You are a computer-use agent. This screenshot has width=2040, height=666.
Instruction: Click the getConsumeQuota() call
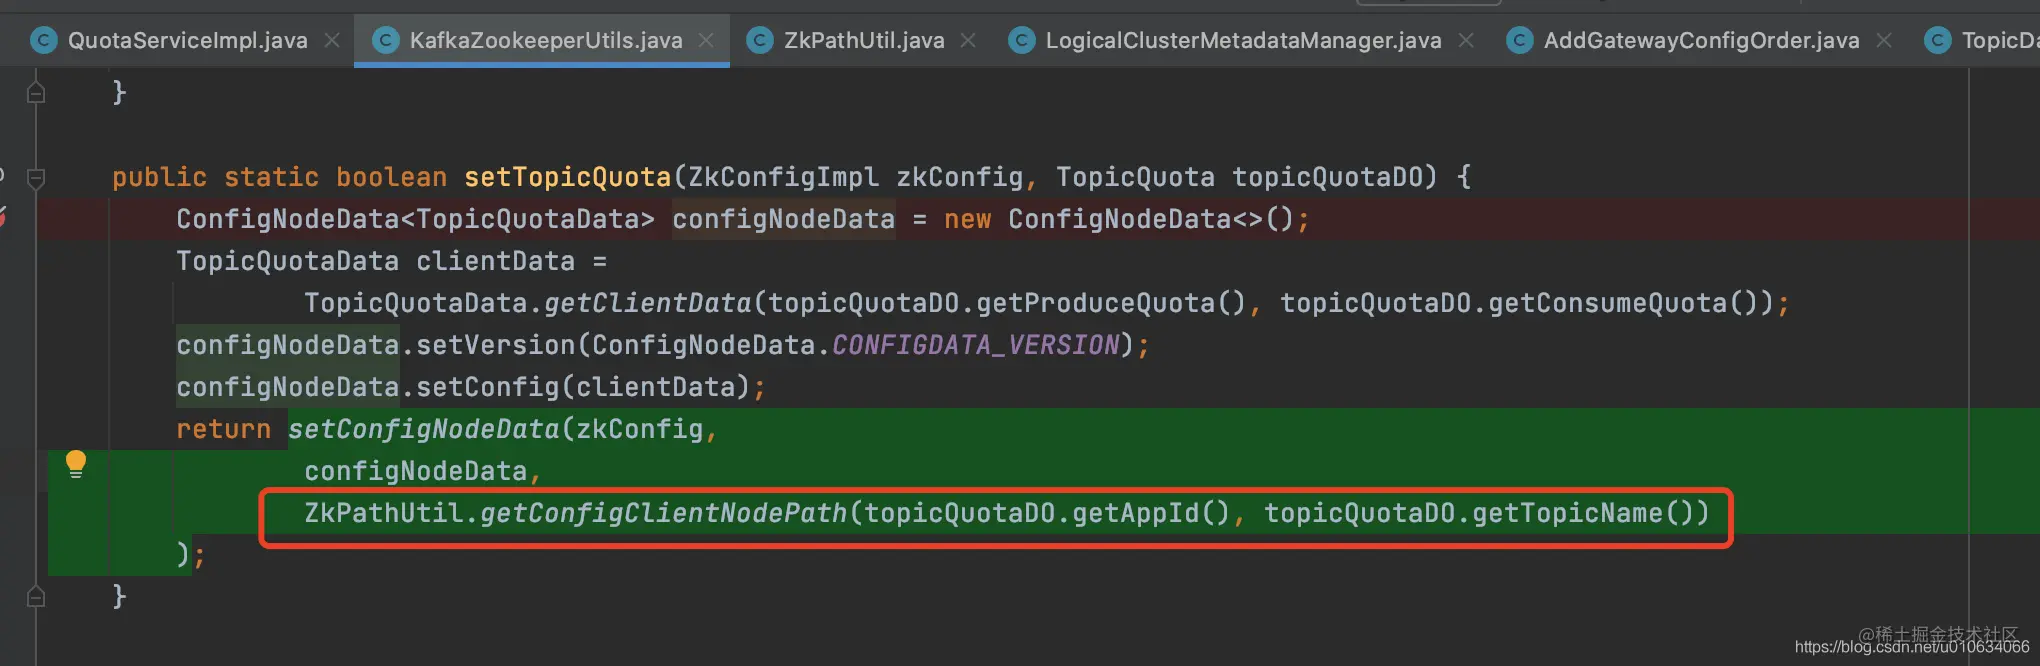pyautogui.click(x=1623, y=303)
